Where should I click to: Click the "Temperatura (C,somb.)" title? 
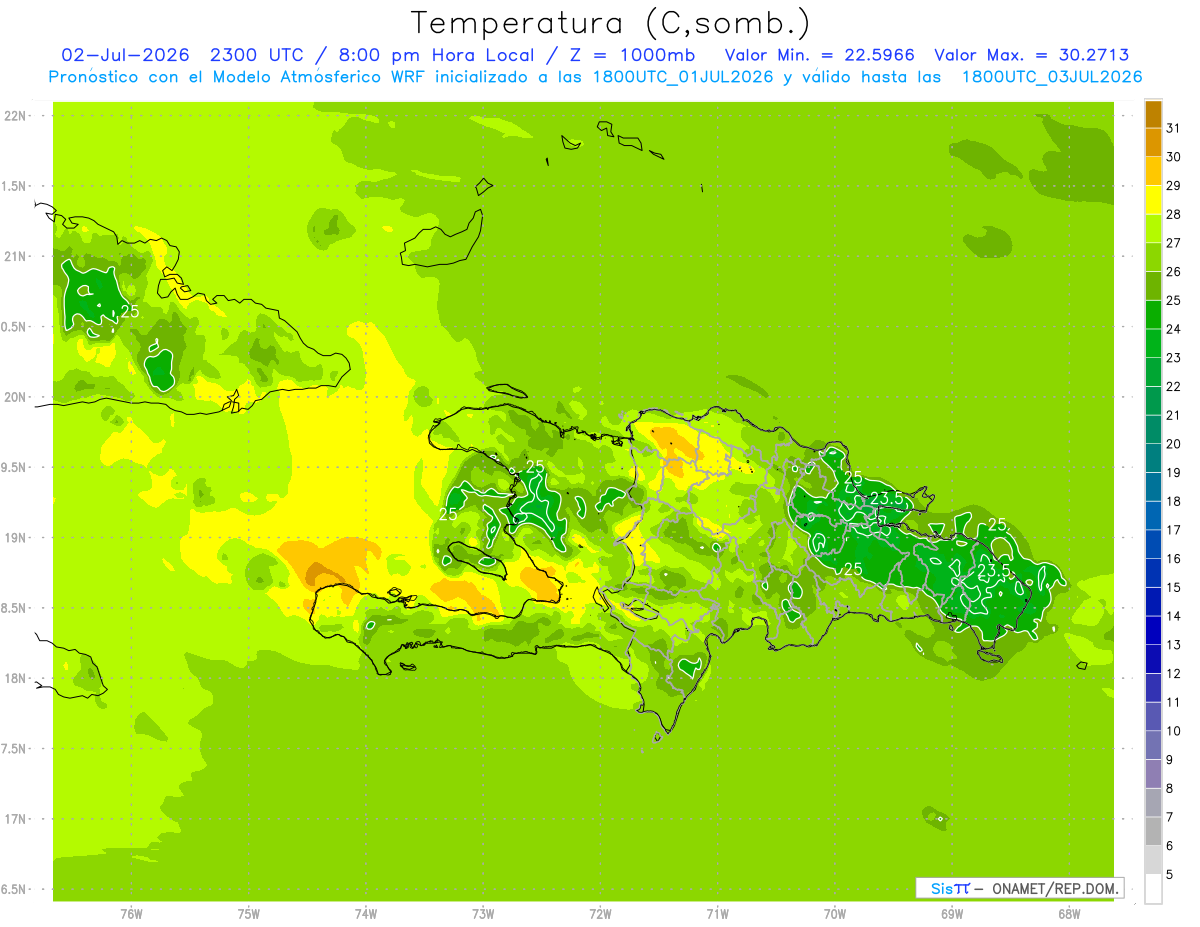611,23
